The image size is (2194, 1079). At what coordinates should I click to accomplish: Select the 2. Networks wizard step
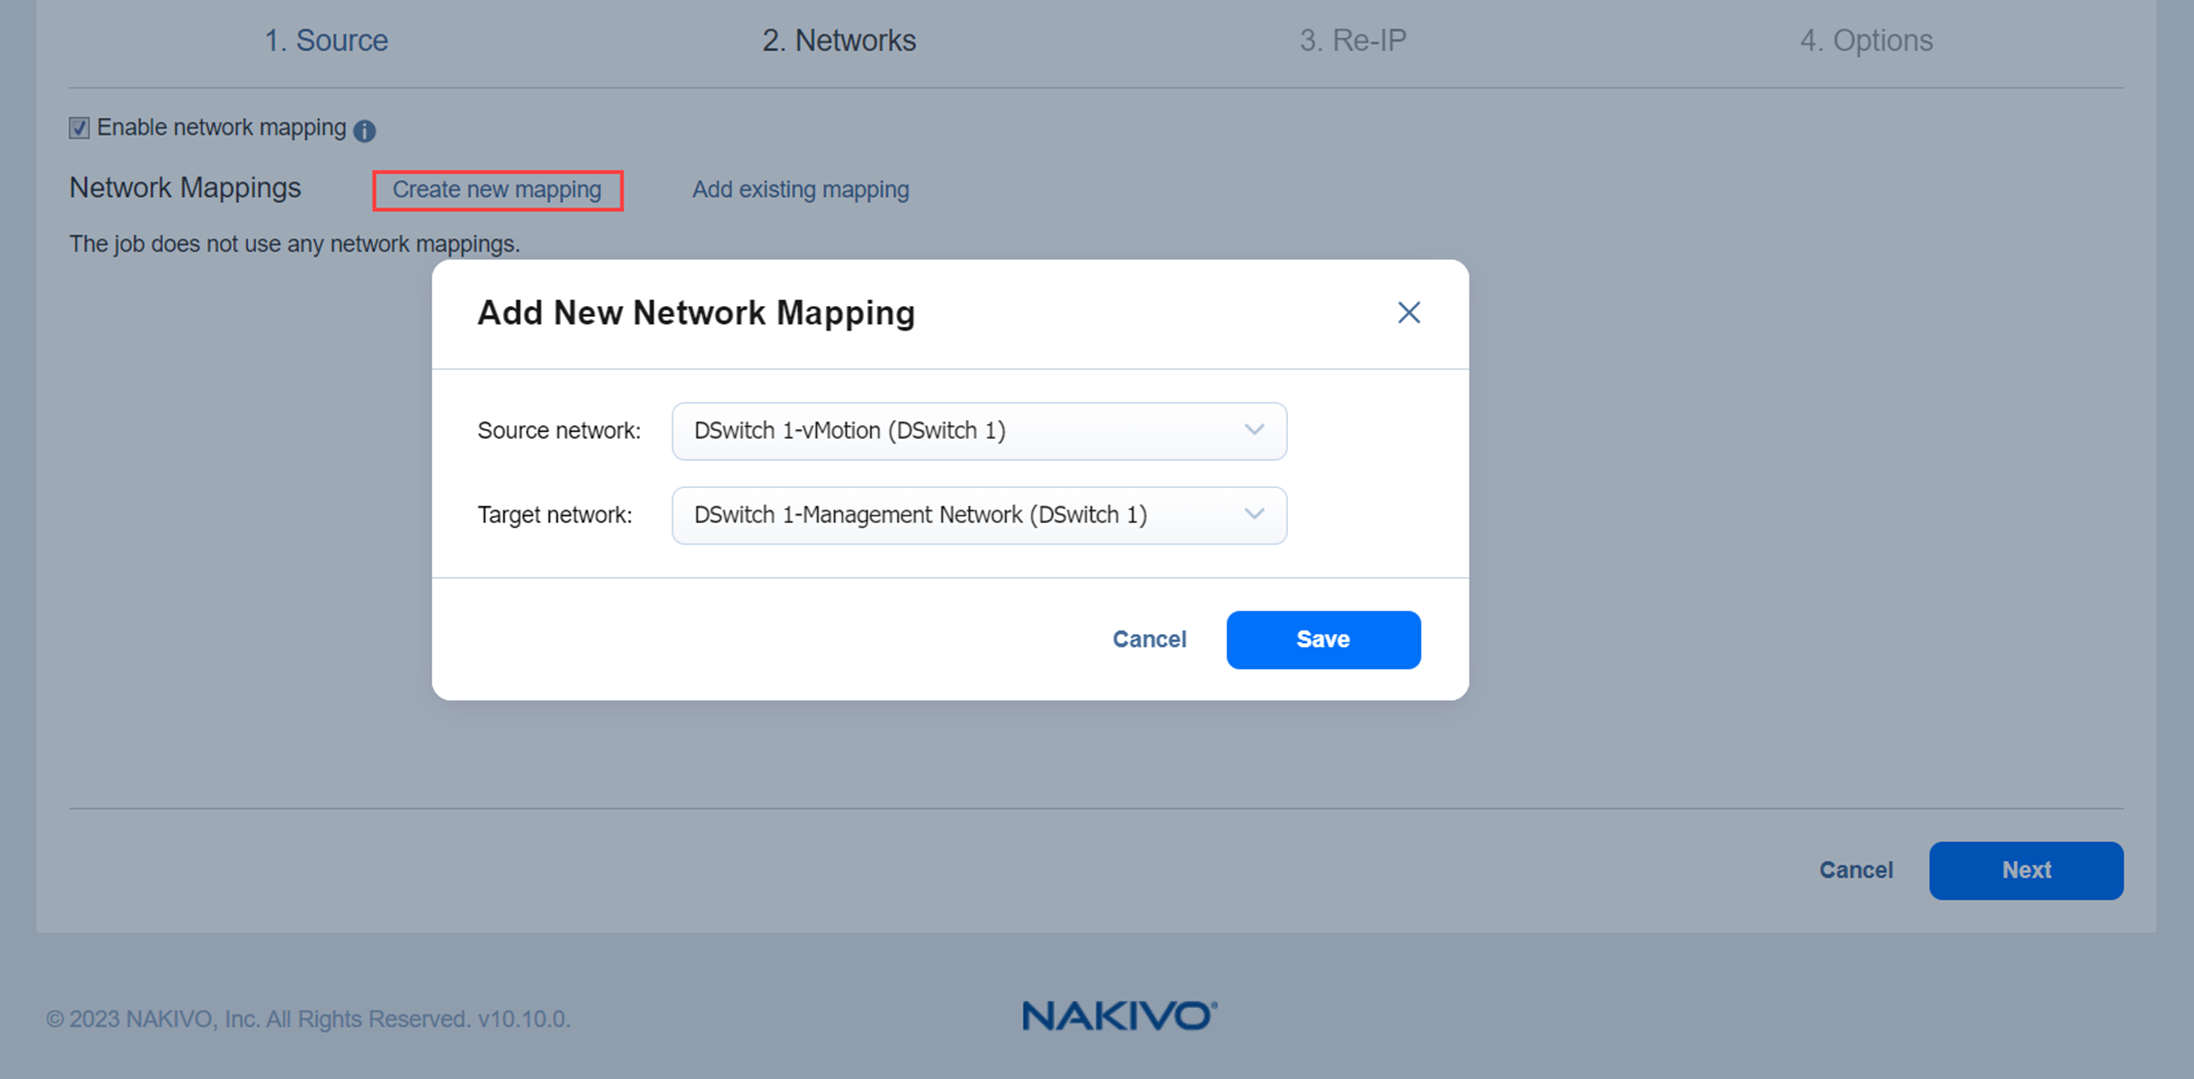838,40
